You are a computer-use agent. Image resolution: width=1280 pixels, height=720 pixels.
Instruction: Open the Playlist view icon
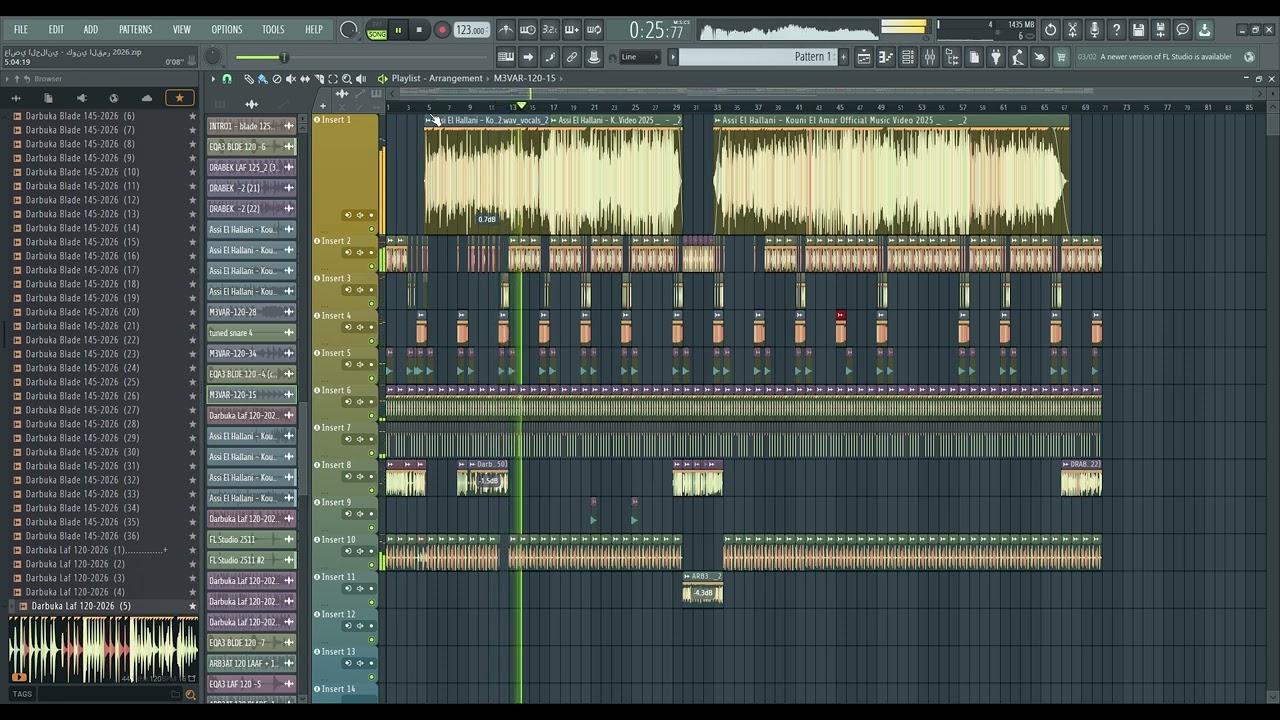tap(864, 57)
